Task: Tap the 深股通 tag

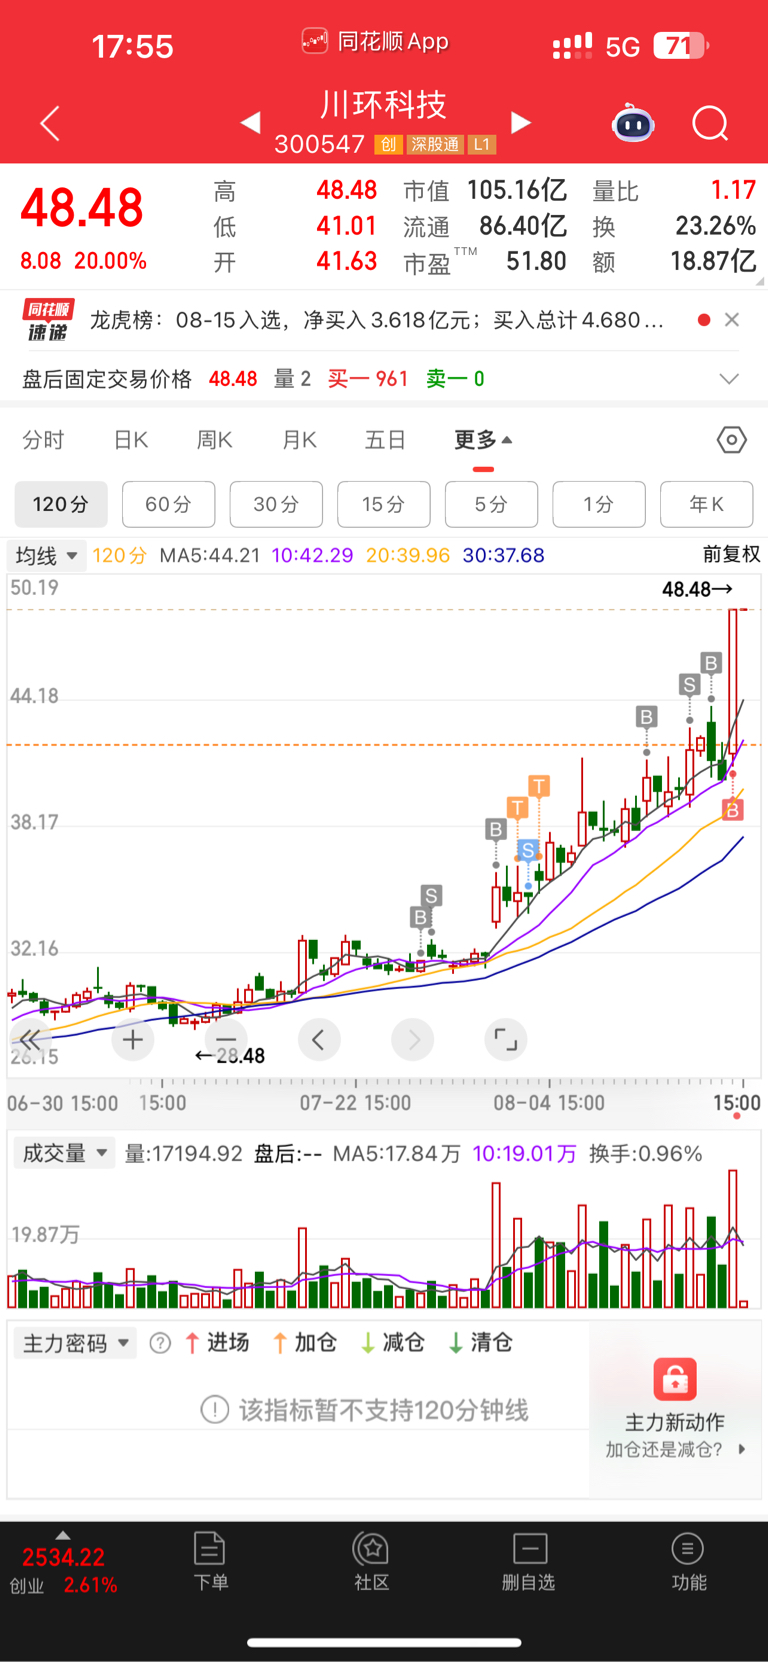Action: pos(435,145)
